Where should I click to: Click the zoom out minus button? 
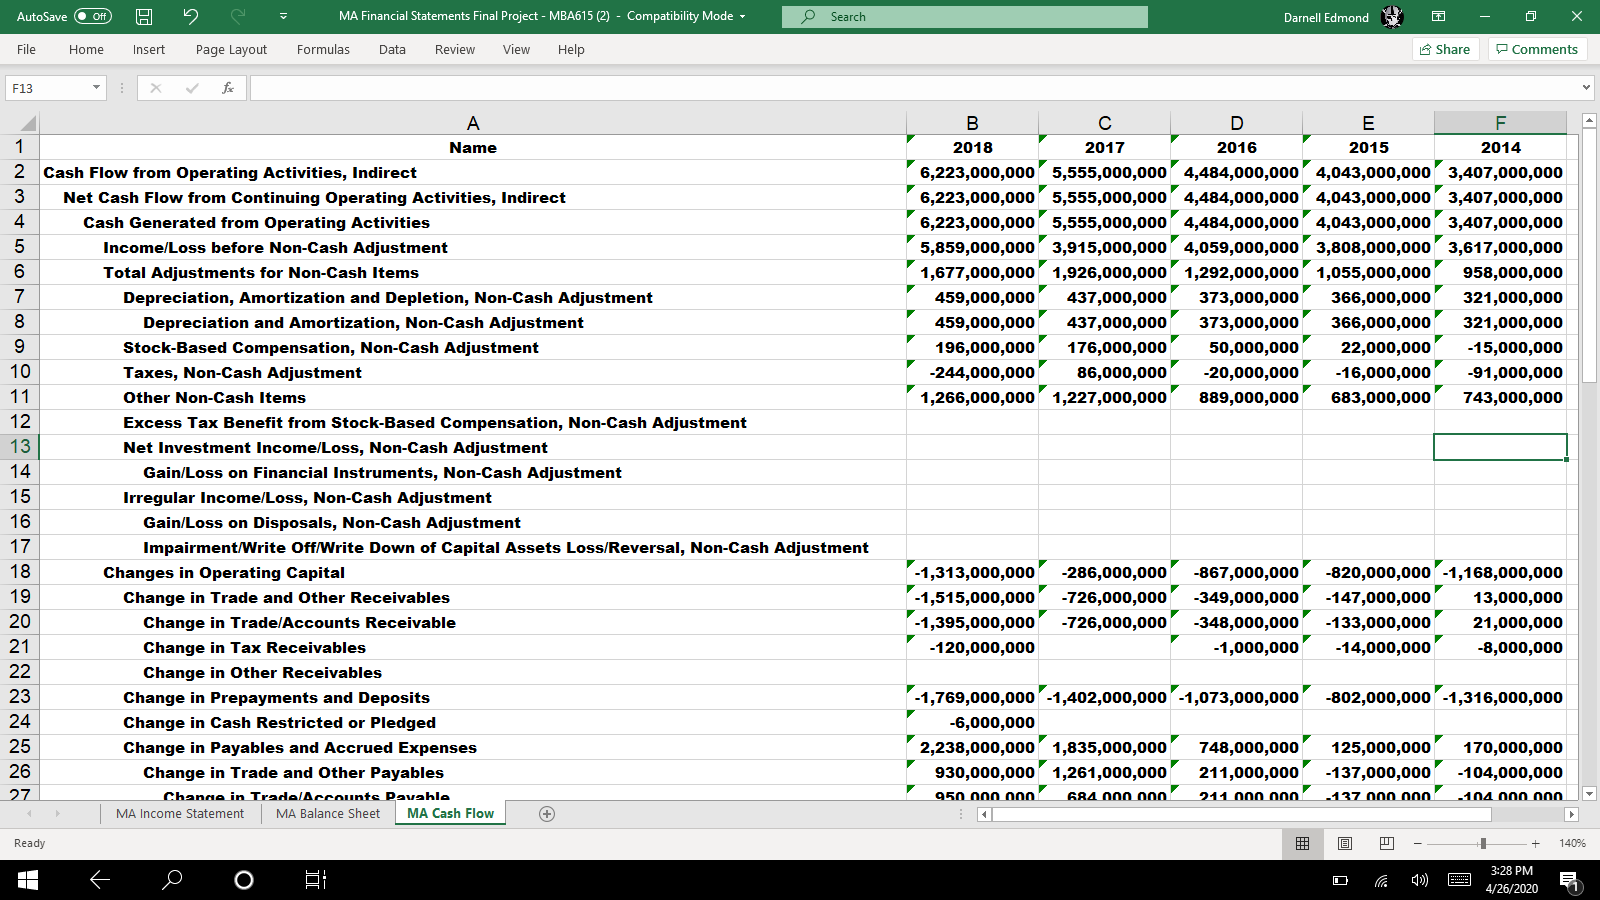click(x=1417, y=843)
